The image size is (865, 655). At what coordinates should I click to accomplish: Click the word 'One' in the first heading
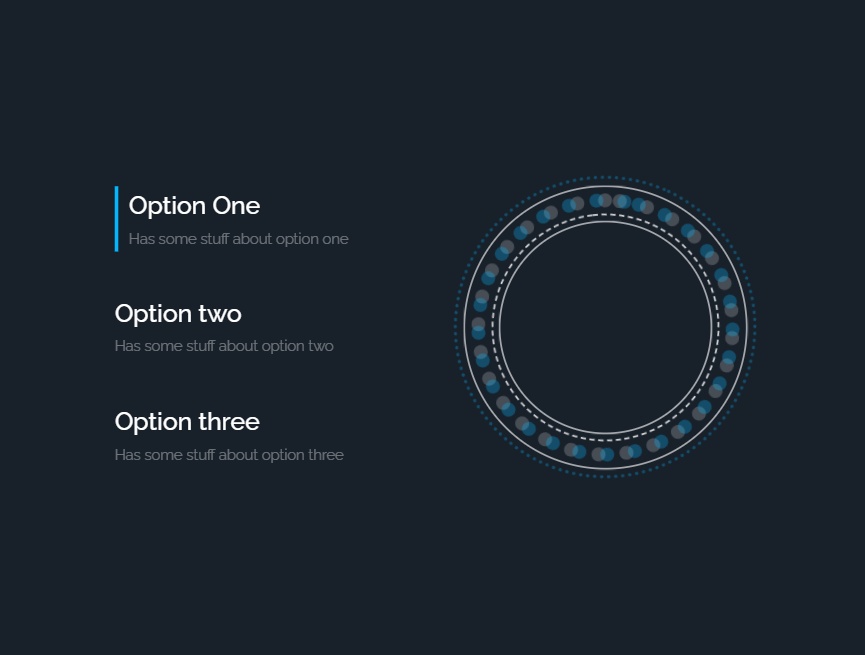click(x=236, y=206)
